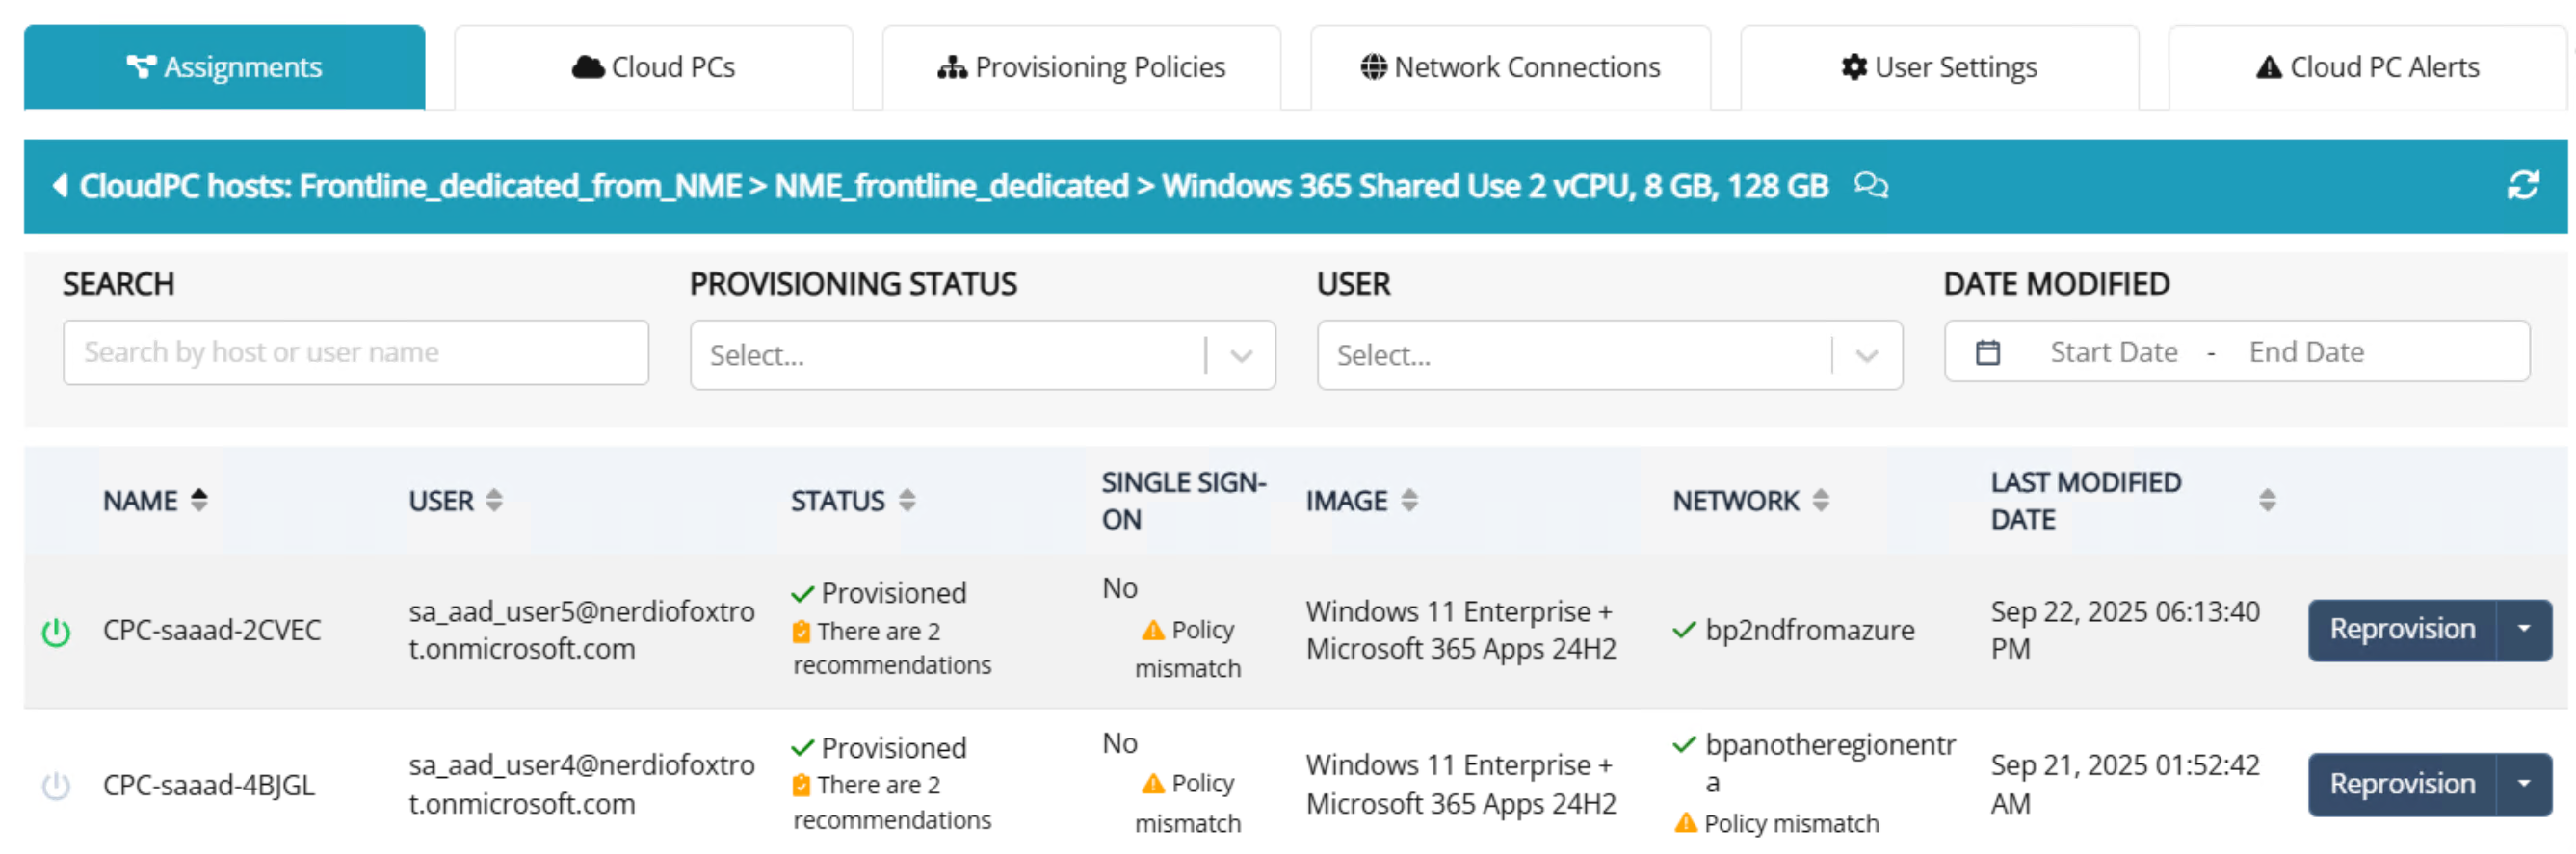Expand the Reprovision arrow for CPC-saaad-2CVEC

[2523, 630]
